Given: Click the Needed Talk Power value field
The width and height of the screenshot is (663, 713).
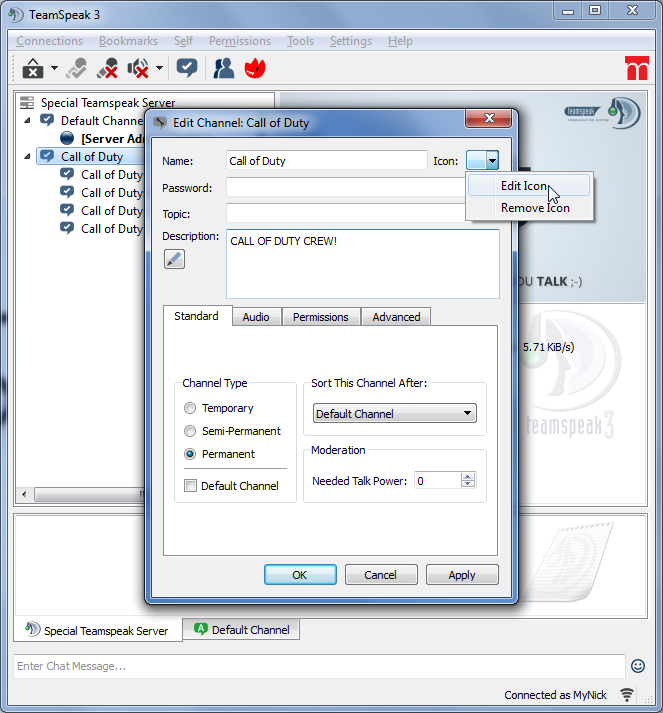Looking at the screenshot, I should pos(437,481).
